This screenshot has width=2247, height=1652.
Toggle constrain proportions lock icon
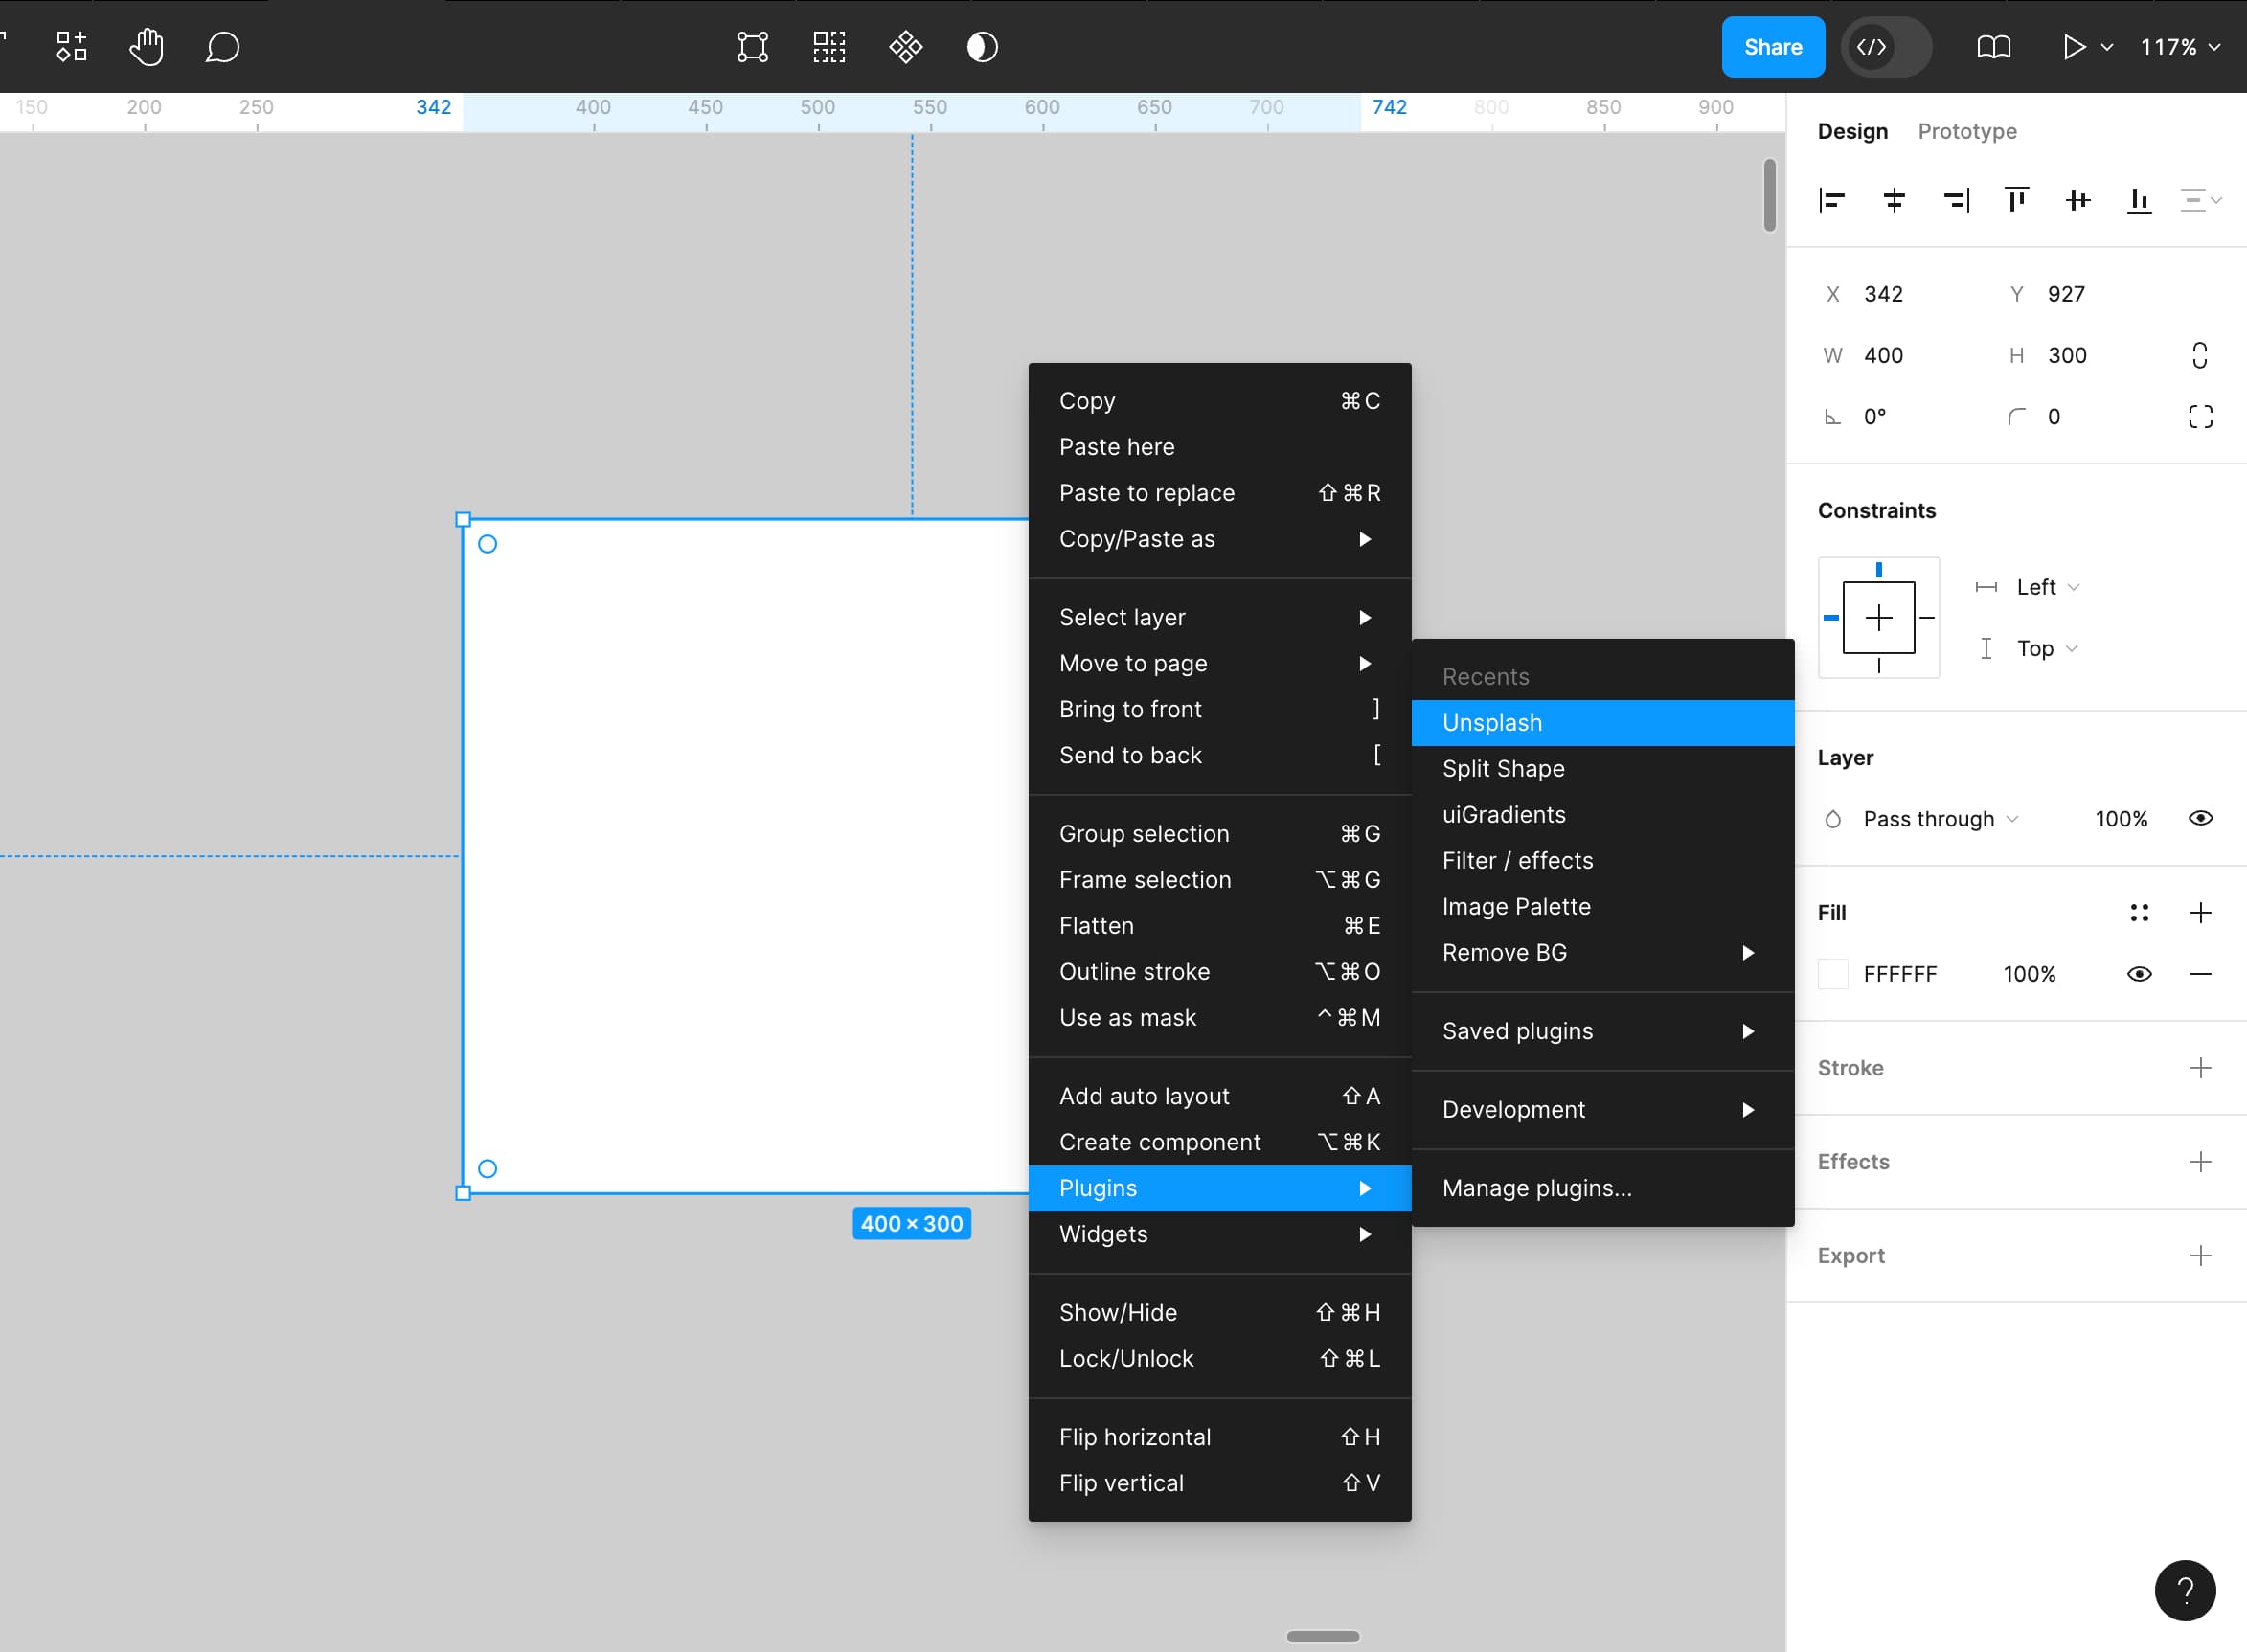point(2200,355)
